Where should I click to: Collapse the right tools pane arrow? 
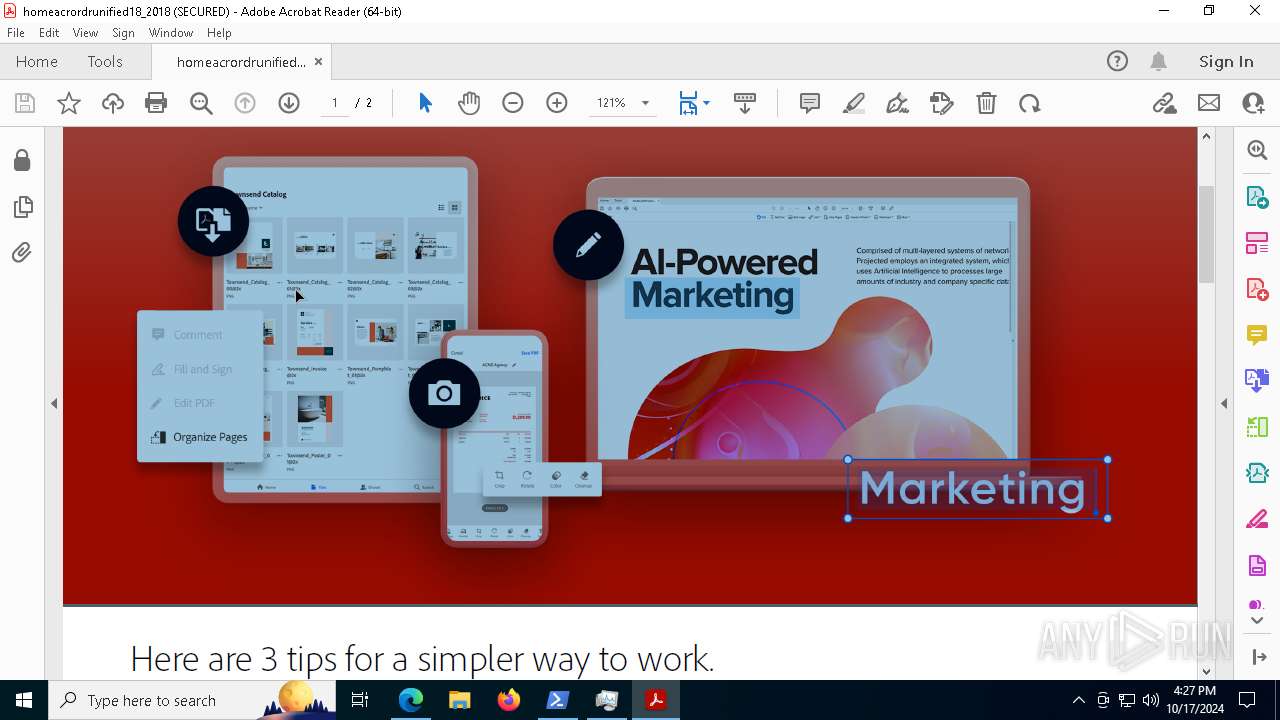[x=1224, y=403]
